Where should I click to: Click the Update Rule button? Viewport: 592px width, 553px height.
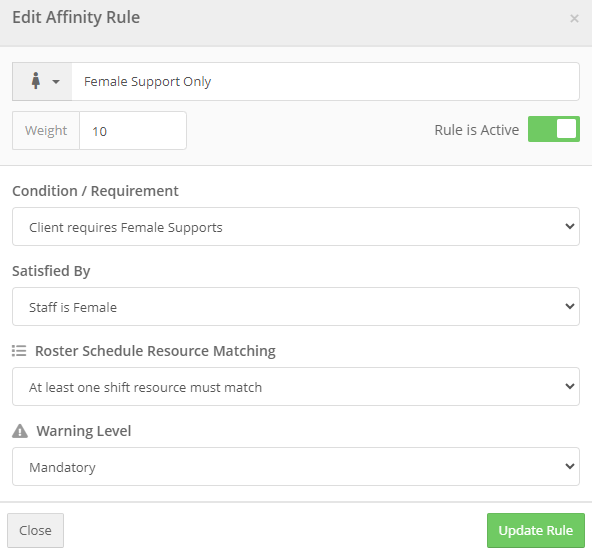[x=536, y=530]
